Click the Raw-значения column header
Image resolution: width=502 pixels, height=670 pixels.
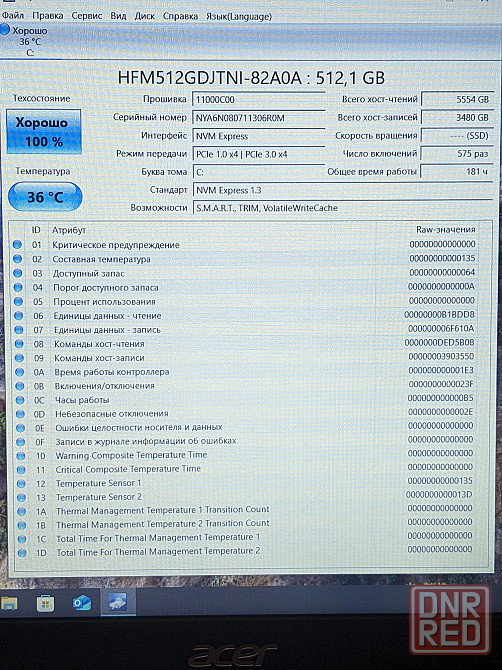point(446,229)
